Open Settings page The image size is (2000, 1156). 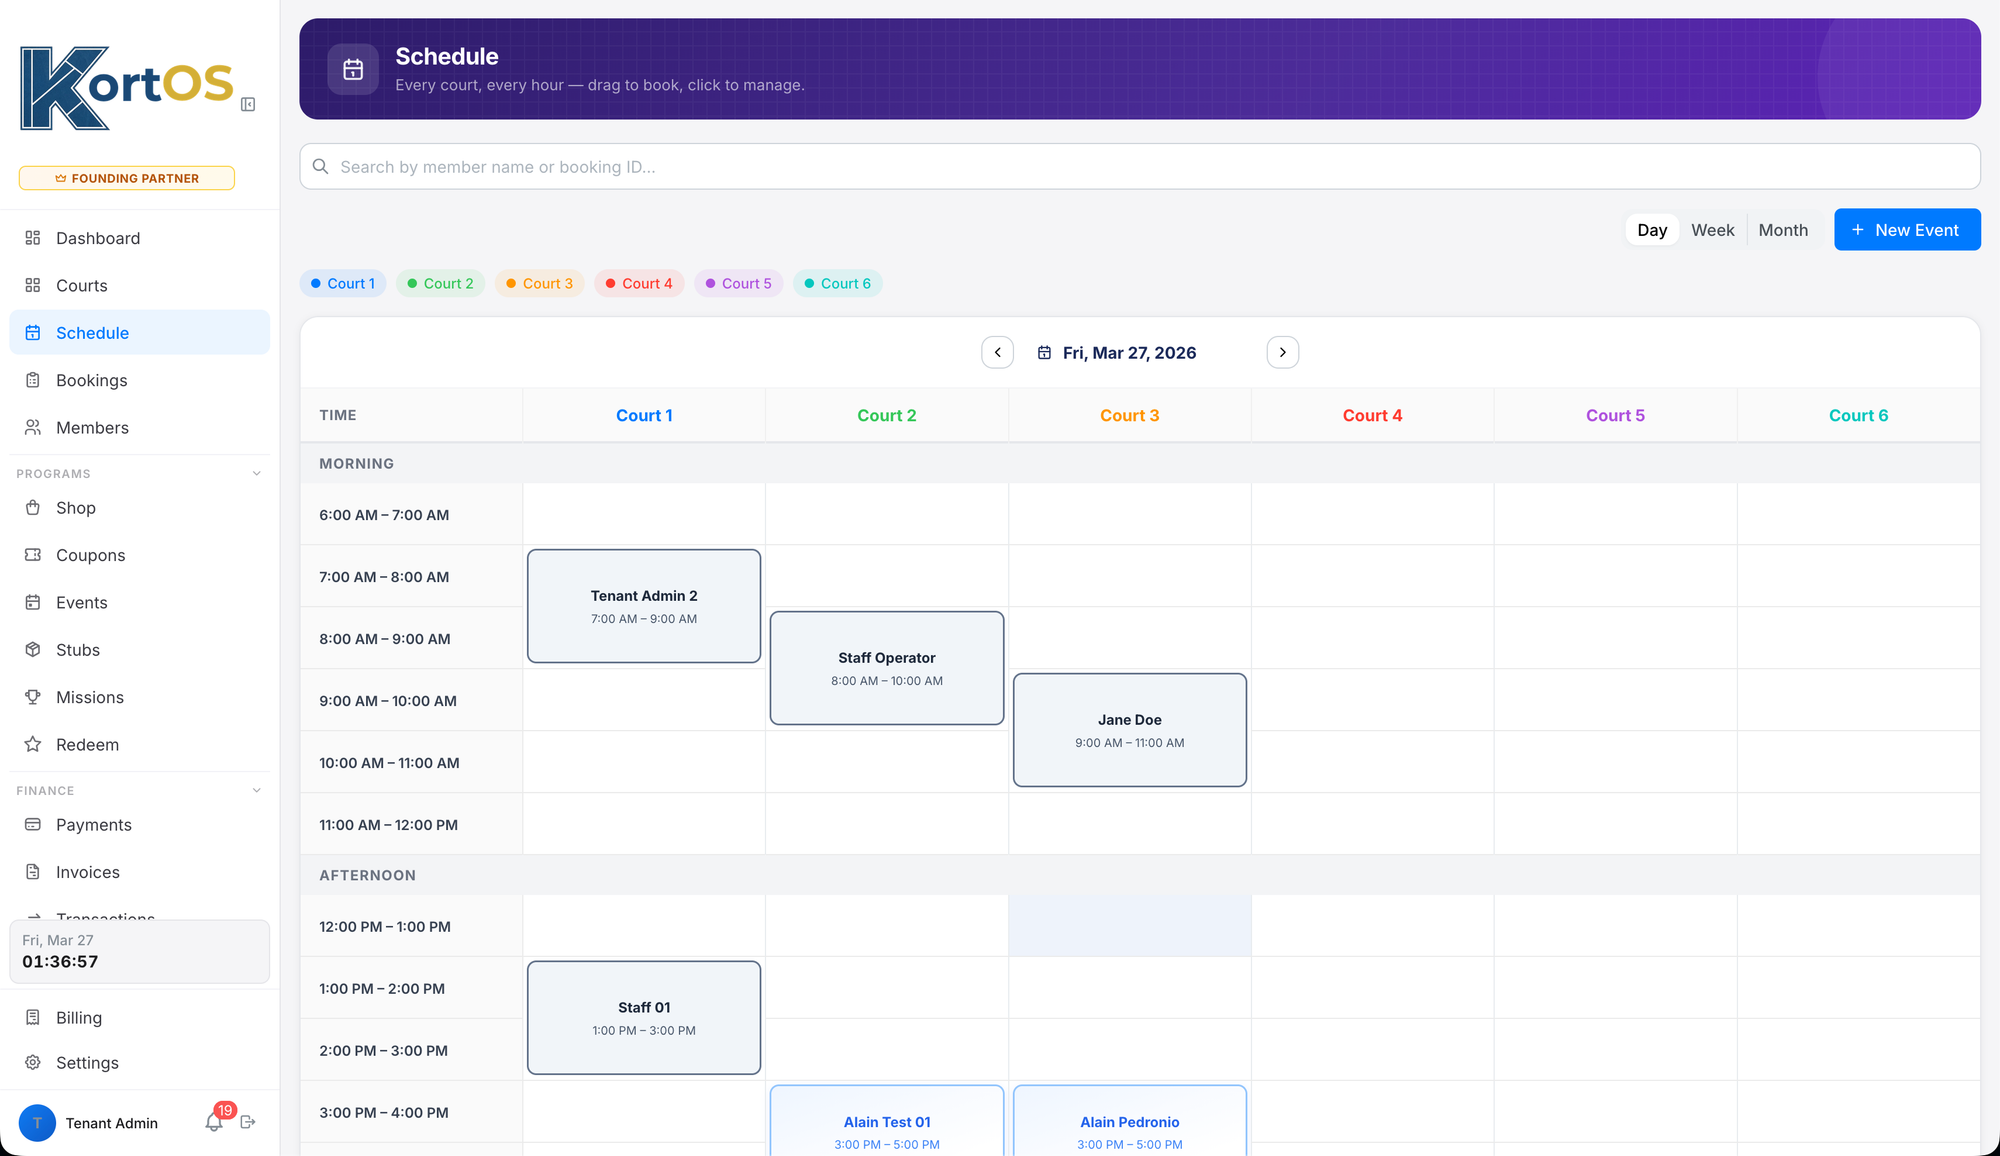pyautogui.click(x=139, y=1062)
